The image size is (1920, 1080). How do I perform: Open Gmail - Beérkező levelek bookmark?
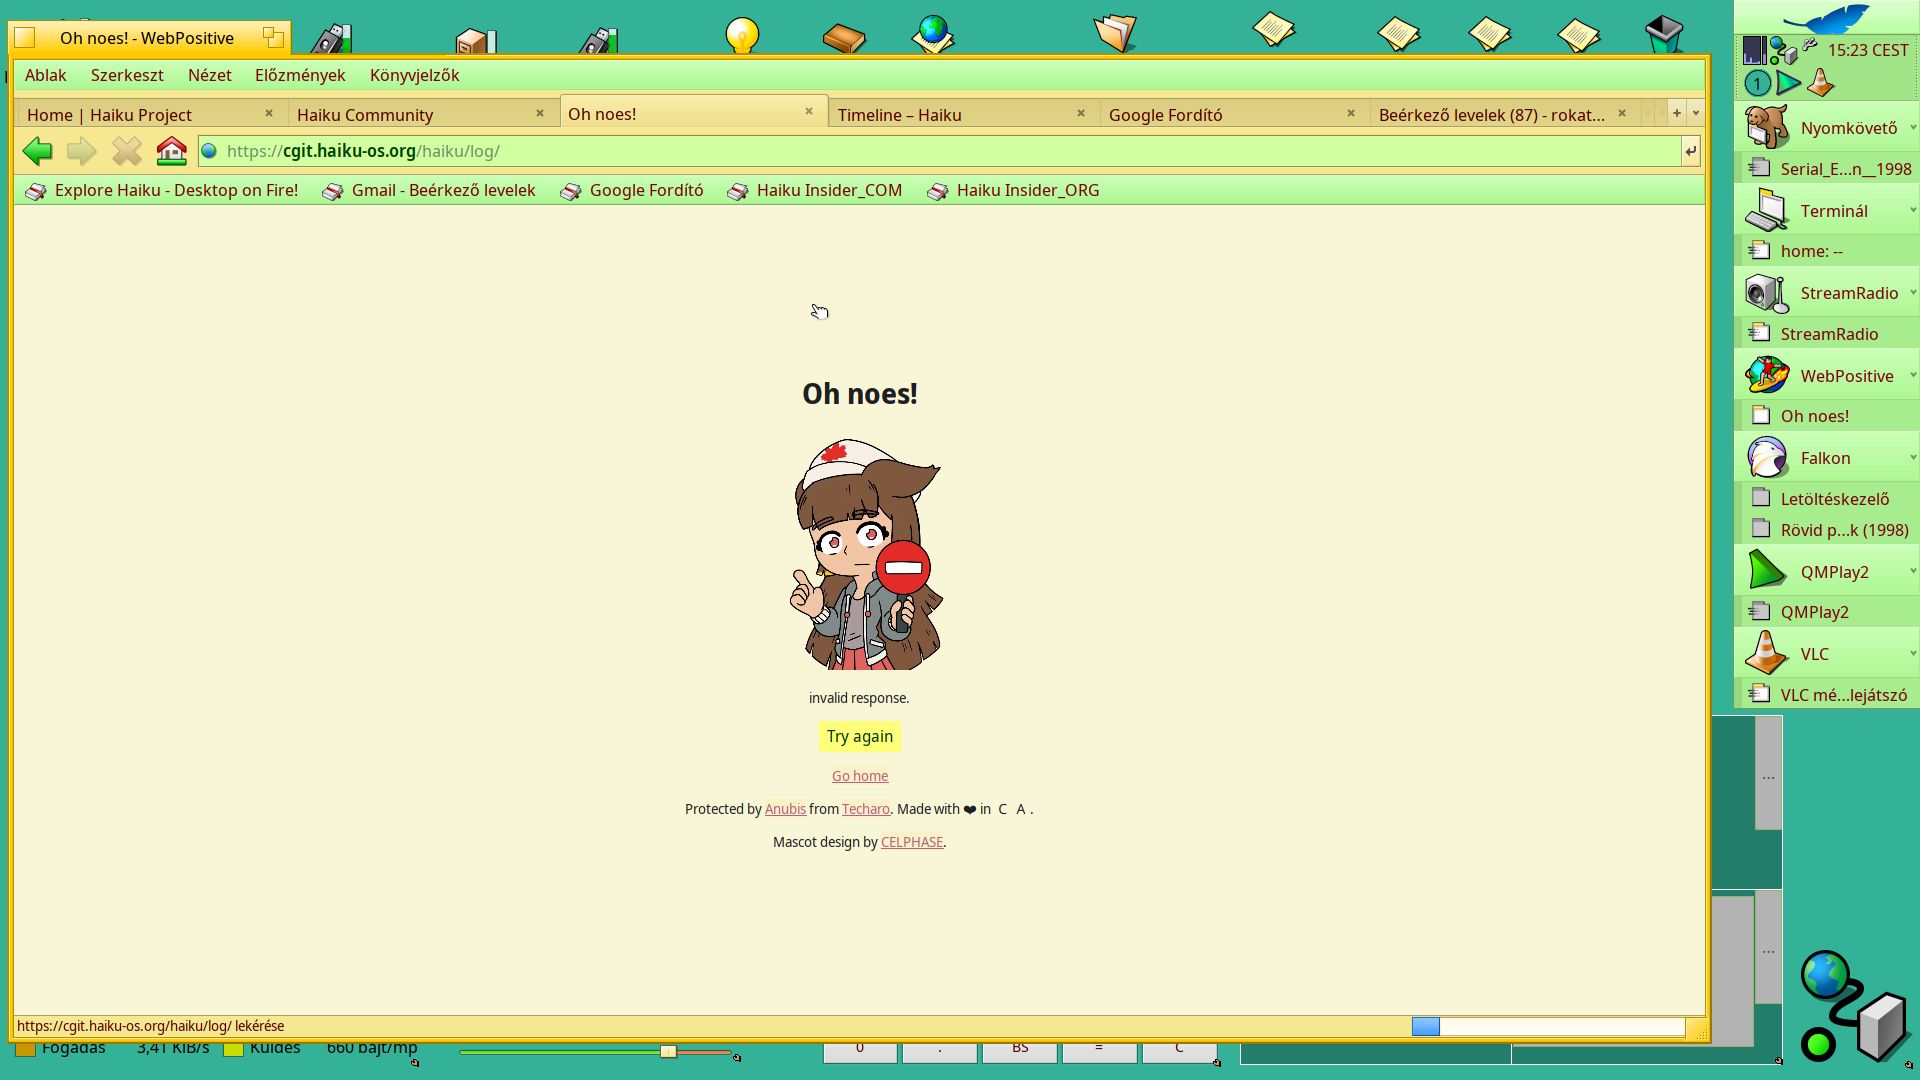(429, 190)
